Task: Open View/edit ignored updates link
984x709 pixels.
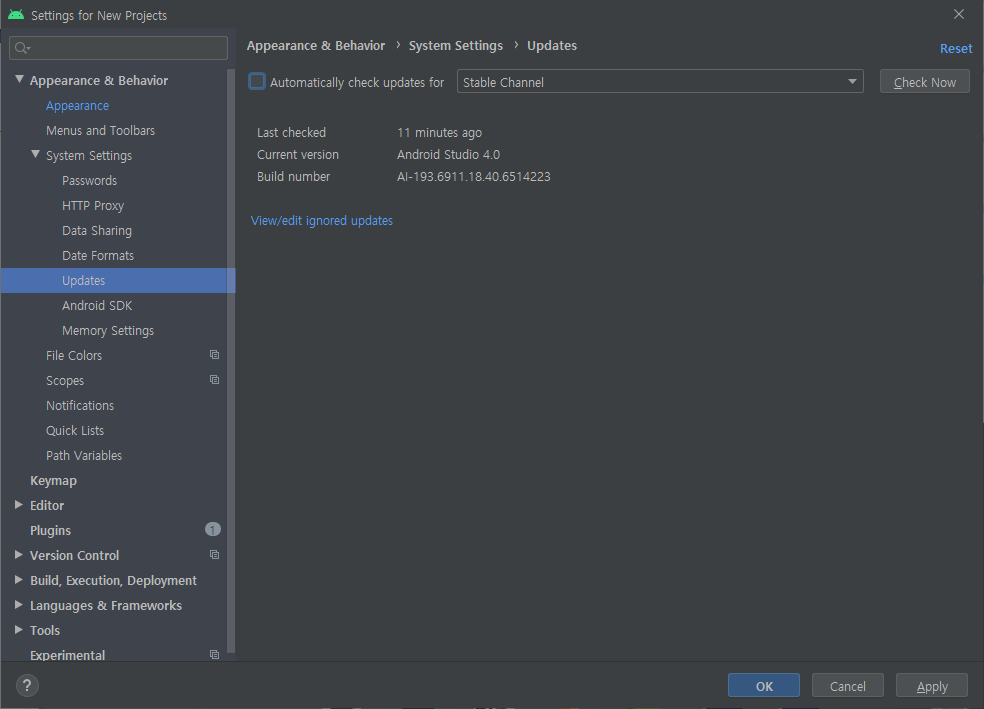Action: tap(322, 221)
